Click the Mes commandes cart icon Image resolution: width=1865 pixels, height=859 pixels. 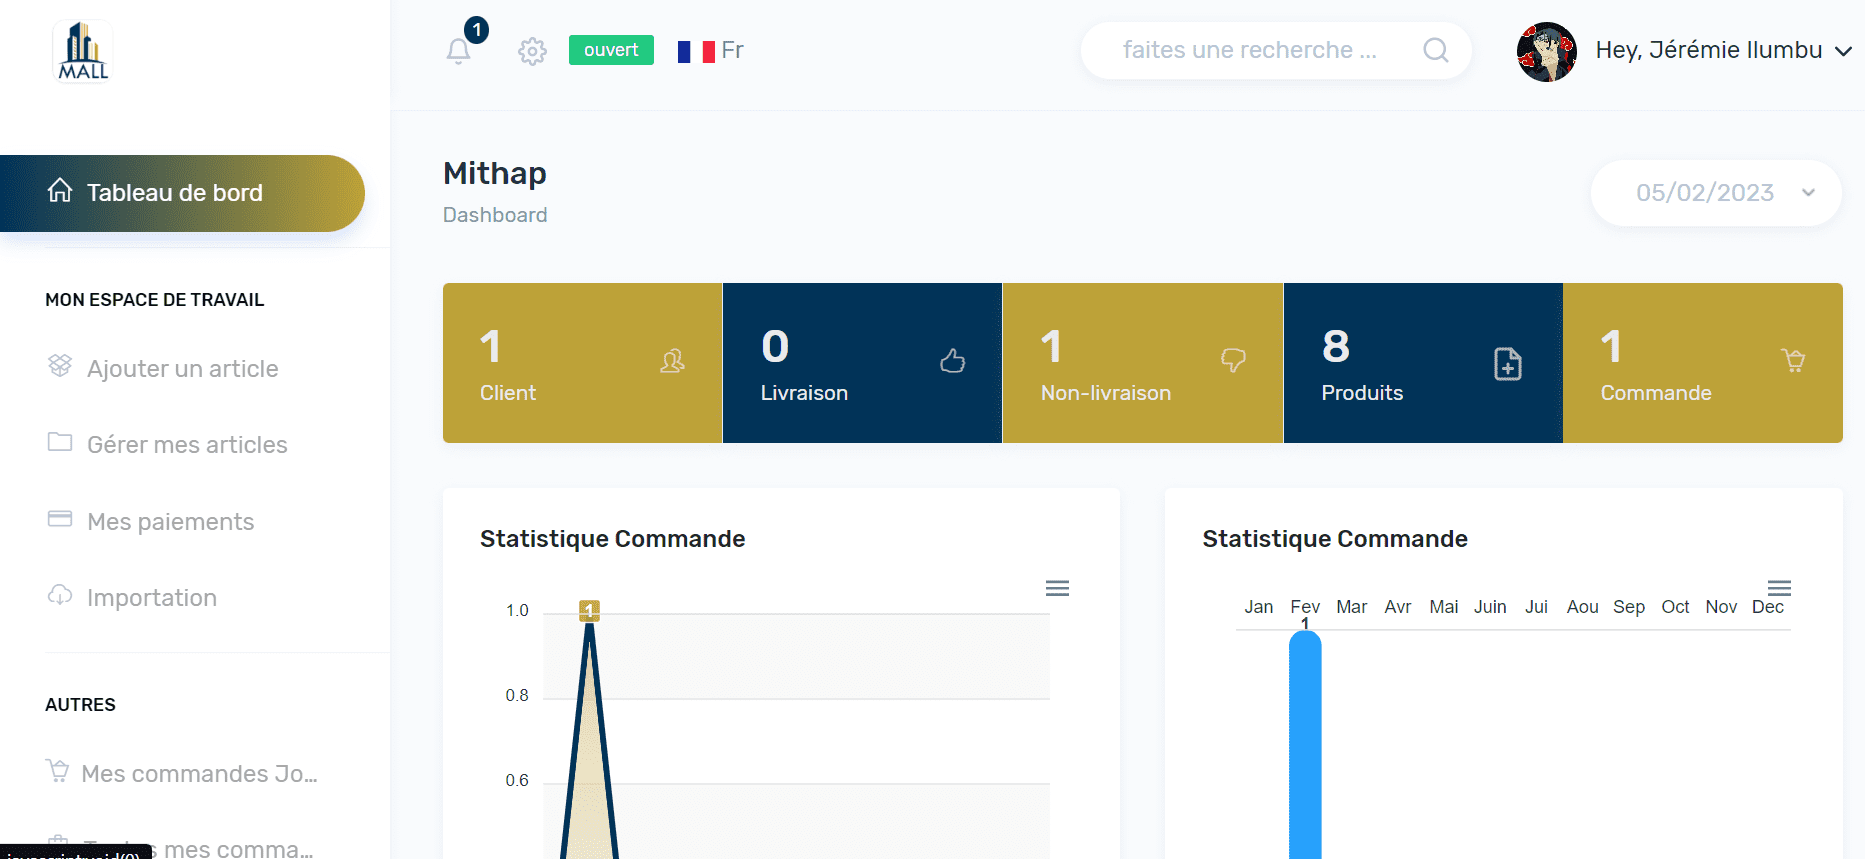tap(58, 770)
